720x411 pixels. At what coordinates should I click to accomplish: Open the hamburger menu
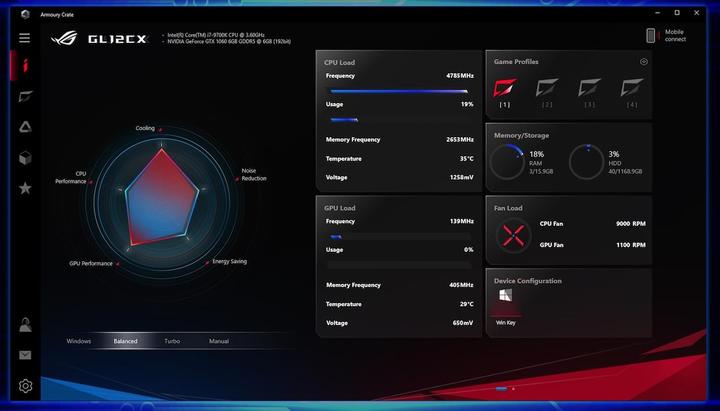pos(24,38)
